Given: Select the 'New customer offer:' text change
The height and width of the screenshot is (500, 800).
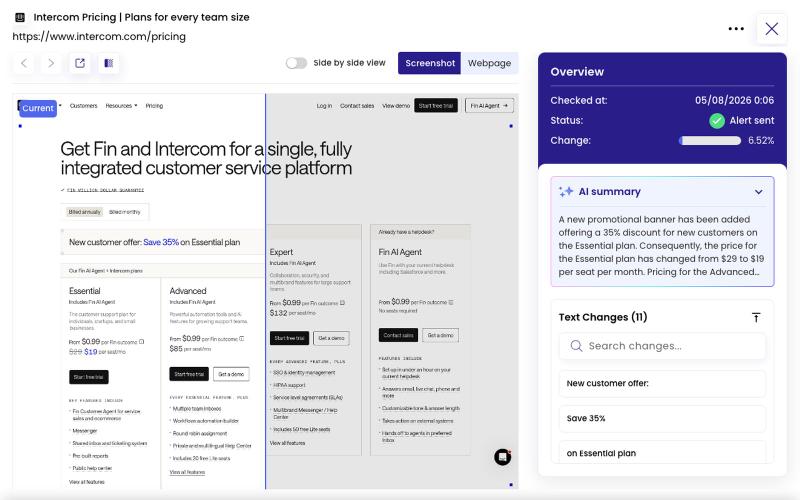Looking at the screenshot, I should tap(662, 383).
